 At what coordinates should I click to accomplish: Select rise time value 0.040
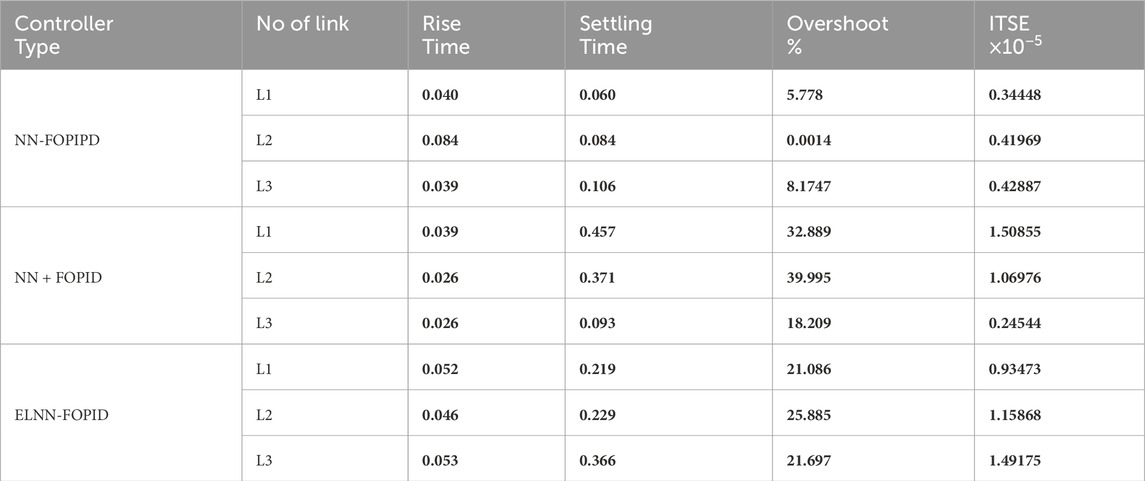pos(440,94)
